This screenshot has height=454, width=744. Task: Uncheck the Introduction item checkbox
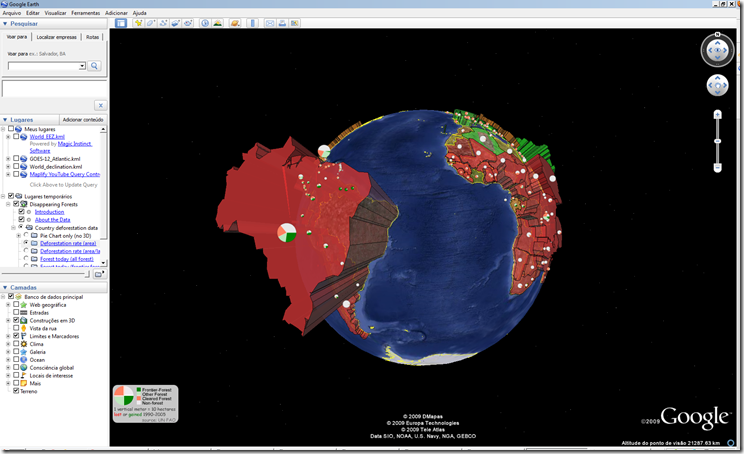[21, 212]
